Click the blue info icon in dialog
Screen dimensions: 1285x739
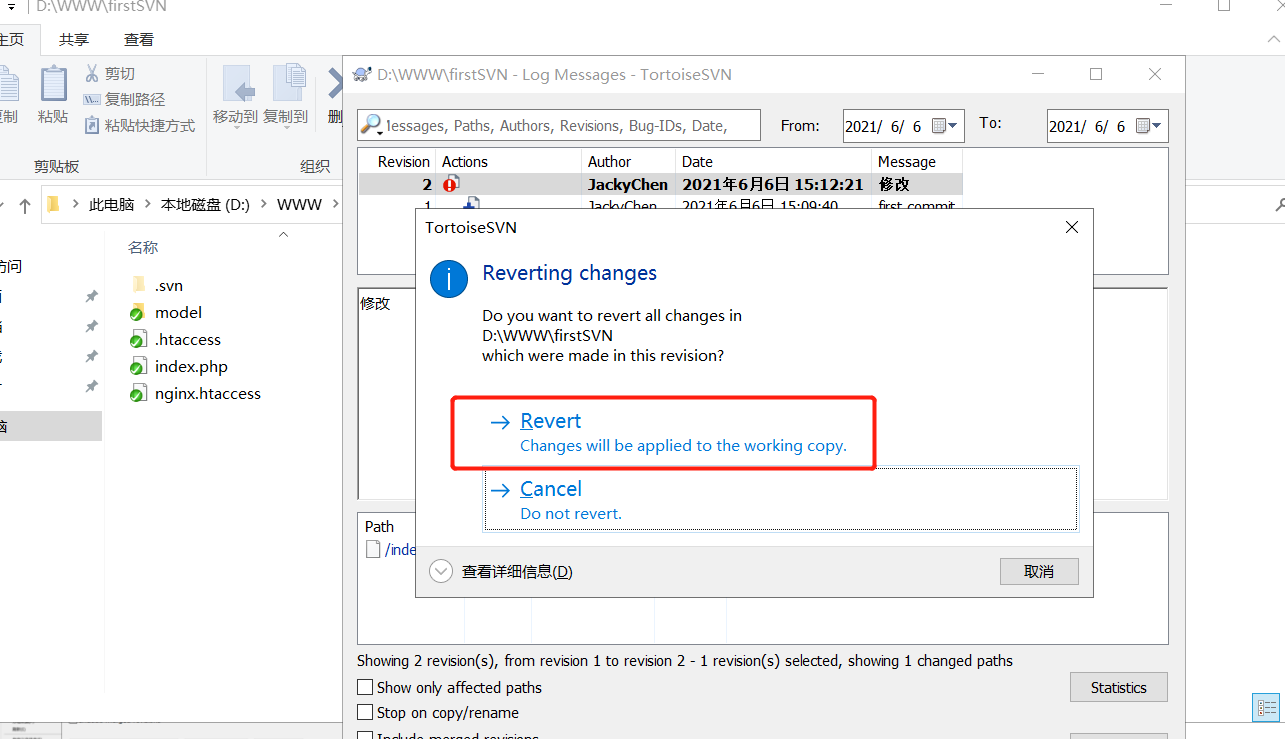pos(449,278)
